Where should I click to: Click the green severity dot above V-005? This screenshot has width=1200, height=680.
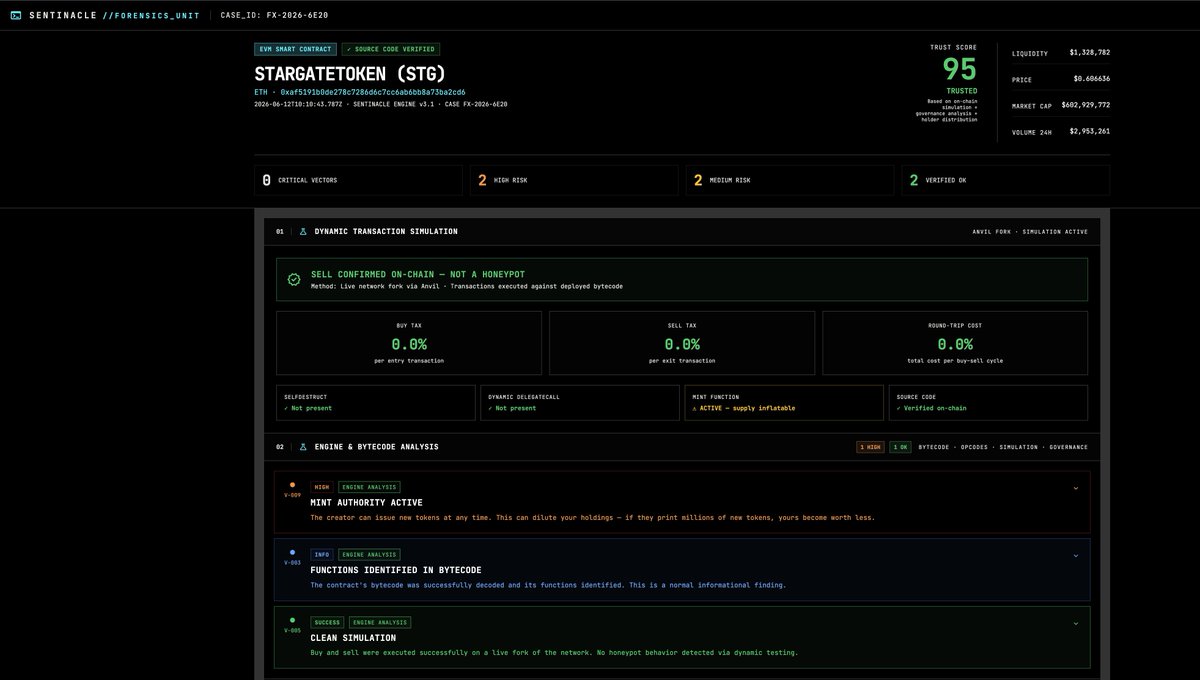pos(292,620)
